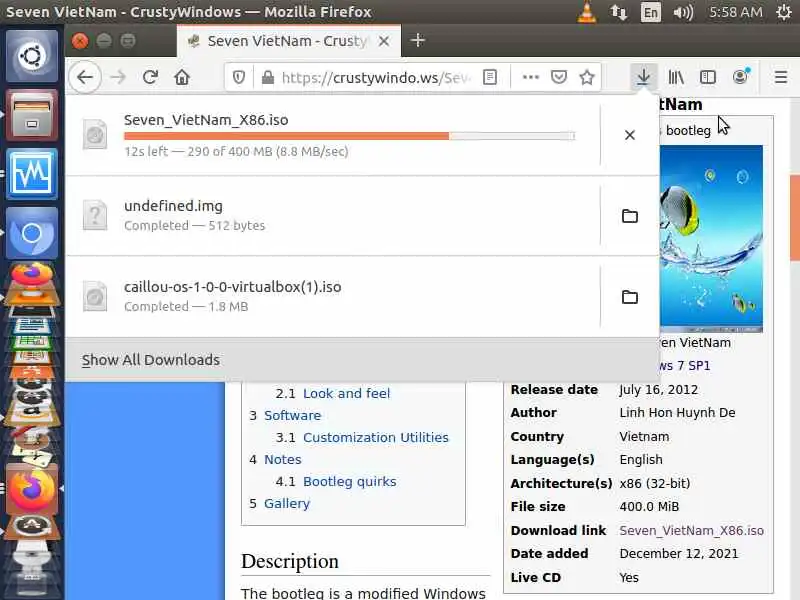Image resolution: width=800 pixels, height=600 pixels.
Task: Open the Library bookshelf icon
Action: click(x=676, y=78)
